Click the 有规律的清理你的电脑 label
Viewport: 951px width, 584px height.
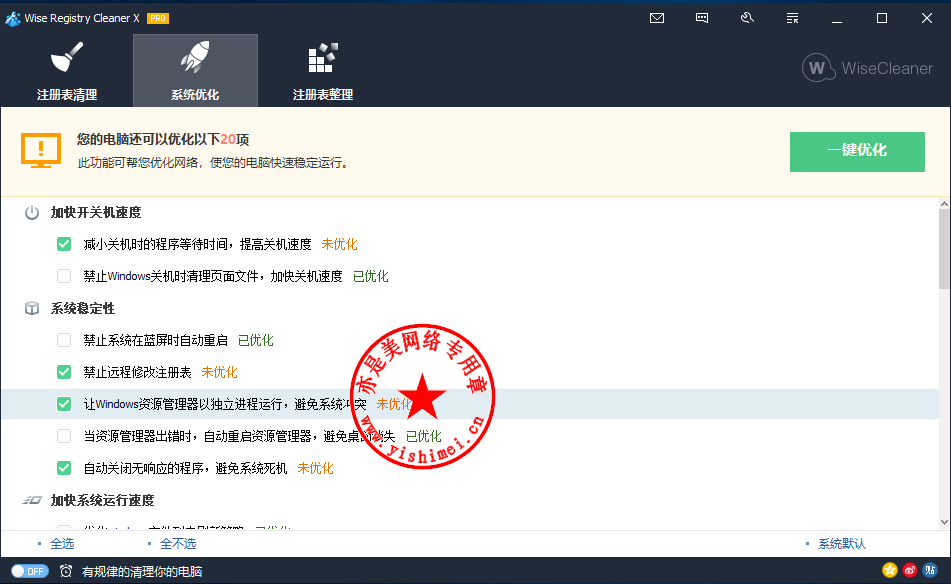pos(142,571)
